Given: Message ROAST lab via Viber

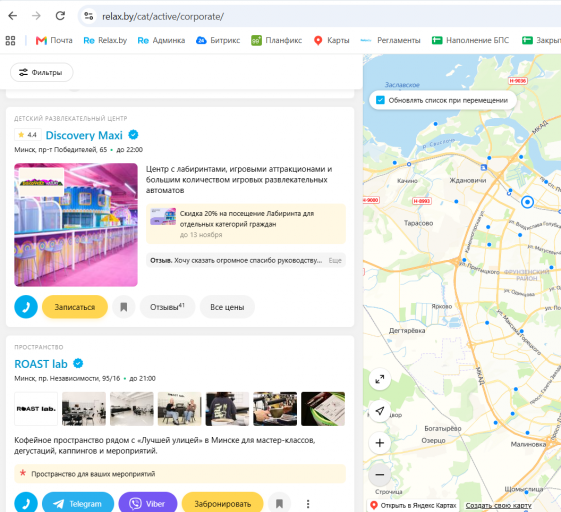Looking at the screenshot, I should (x=148, y=503).
